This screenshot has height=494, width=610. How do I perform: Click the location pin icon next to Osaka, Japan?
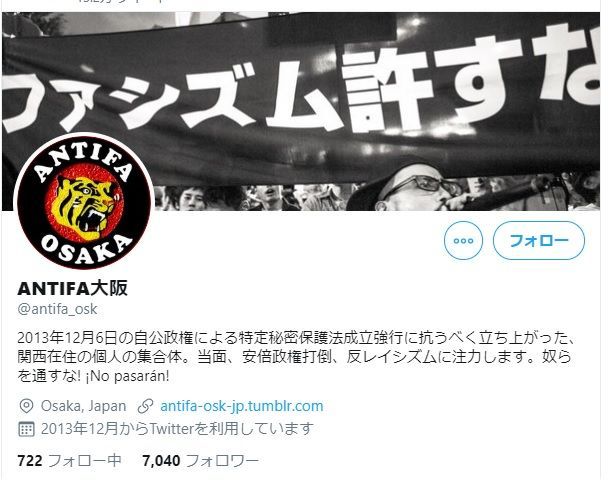pos(26,406)
